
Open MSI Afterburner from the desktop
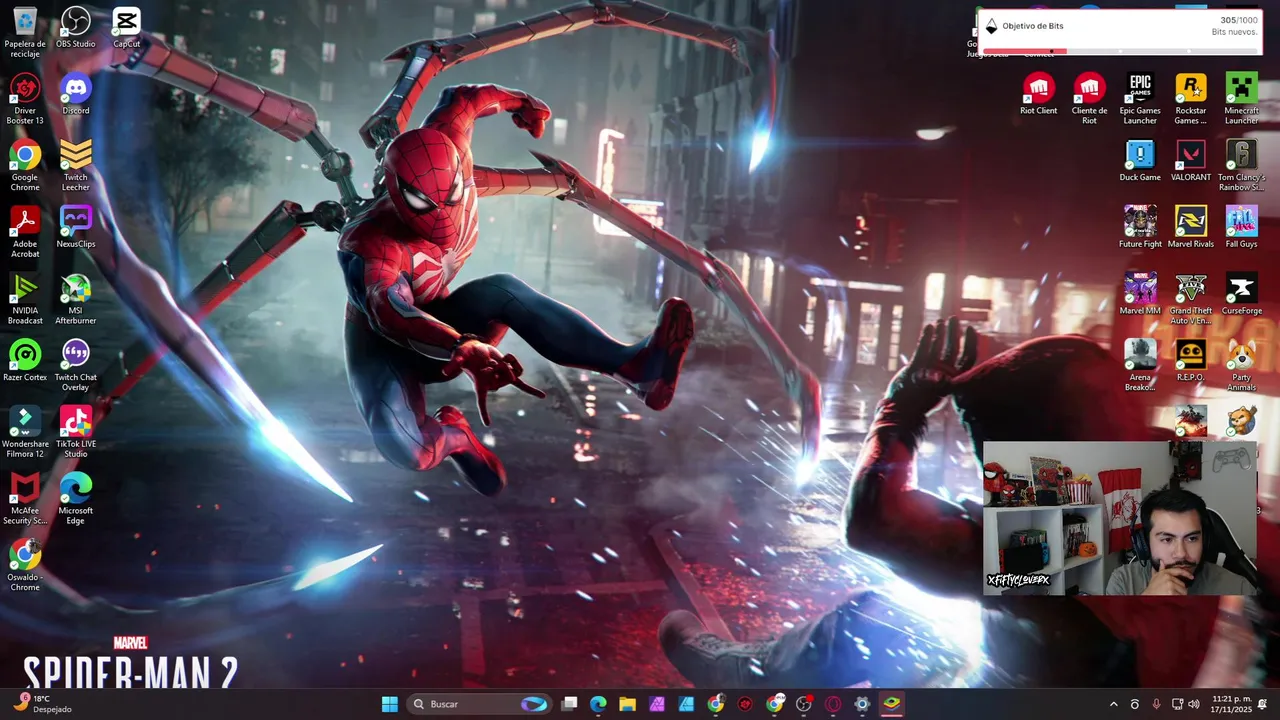pos(76,299)
